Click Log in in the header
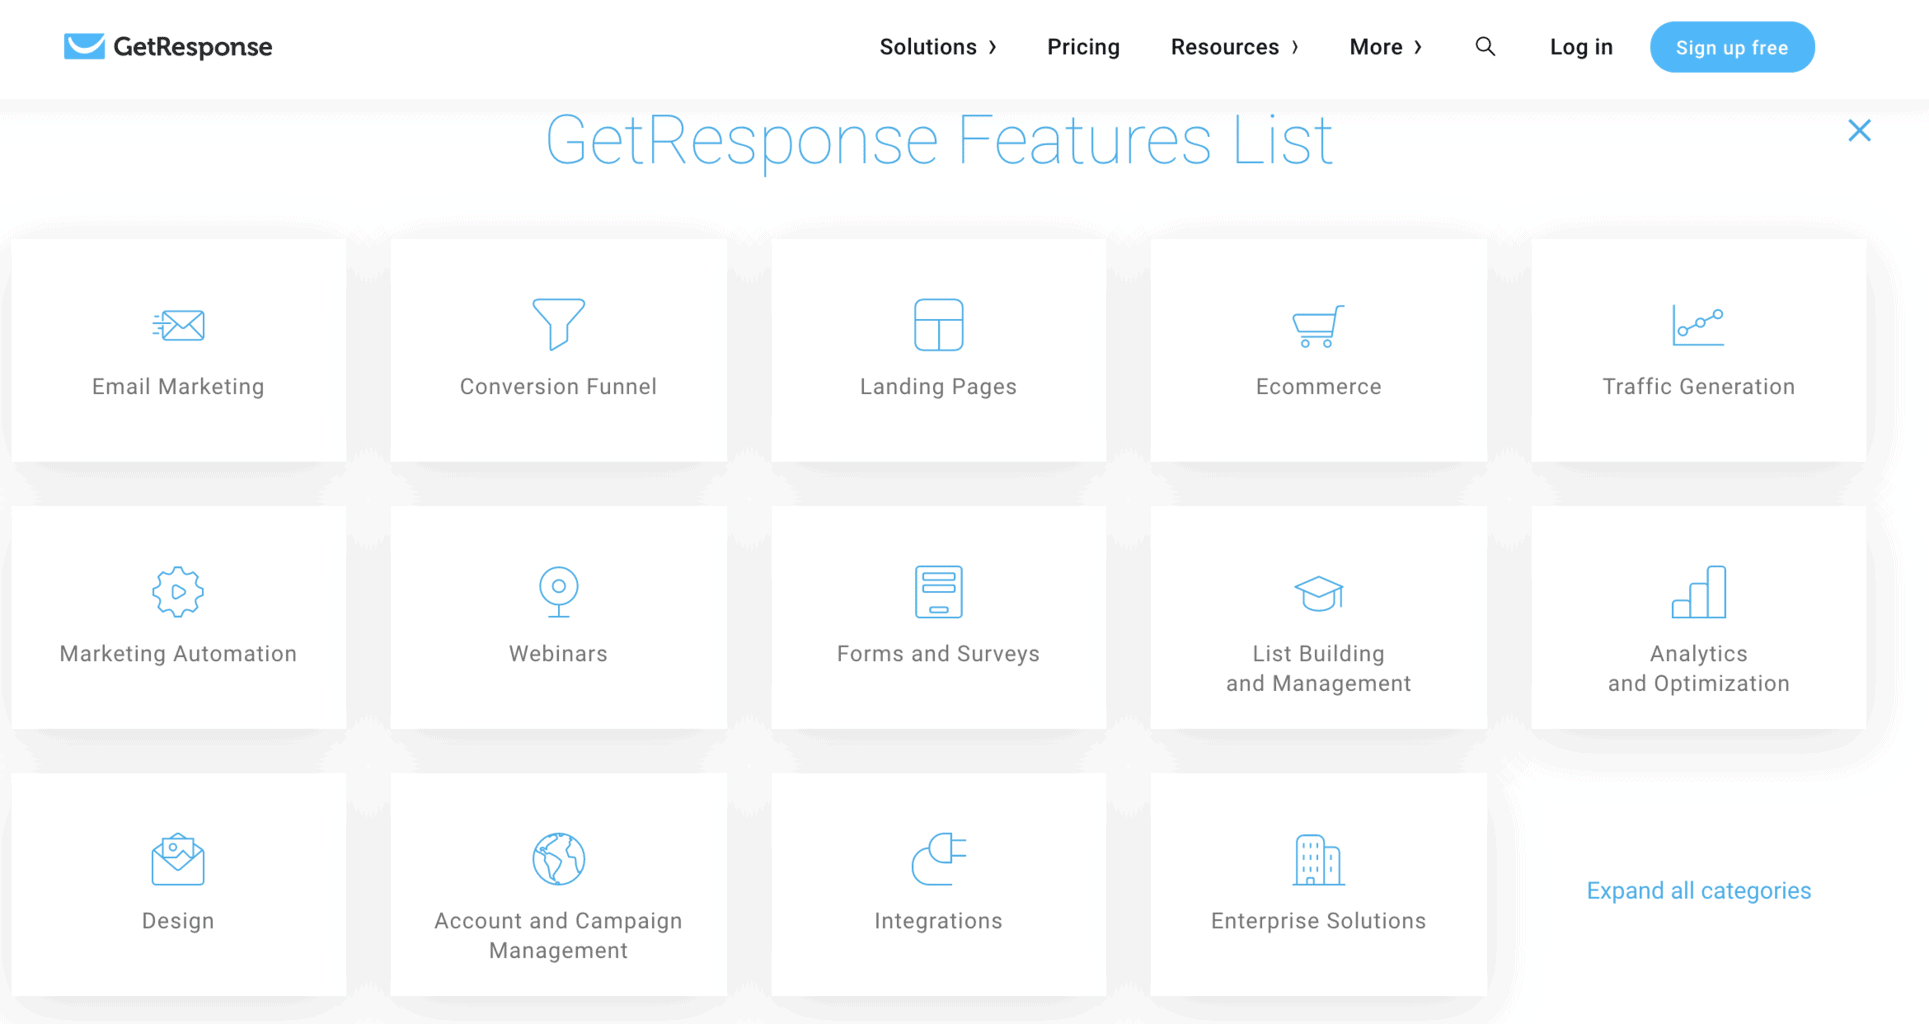The height and width of the screenshot is (1024, 1929). click(x=1581, y=47)
